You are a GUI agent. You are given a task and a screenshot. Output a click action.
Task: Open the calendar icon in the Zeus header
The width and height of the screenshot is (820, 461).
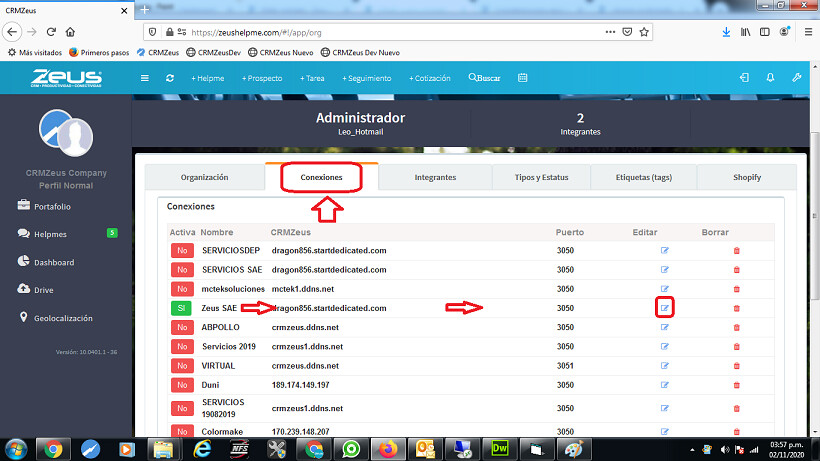click(522, 77)
